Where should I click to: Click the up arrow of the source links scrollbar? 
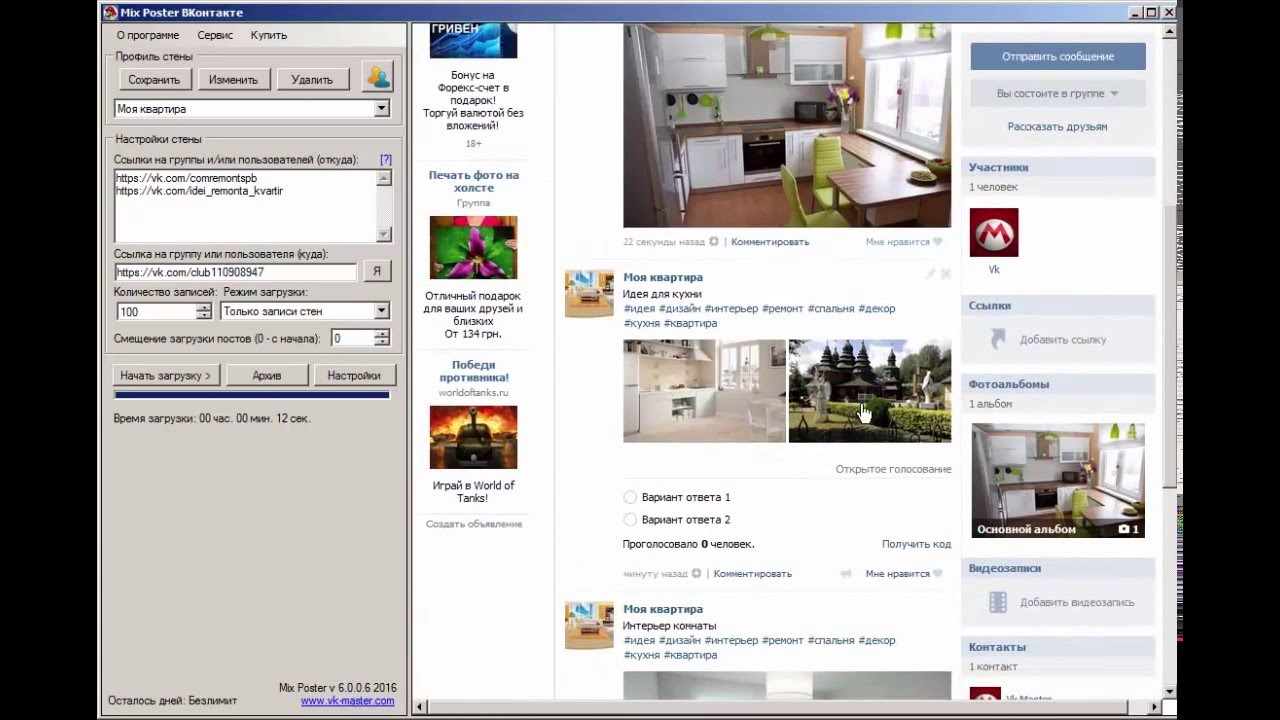tap(384, 178)
